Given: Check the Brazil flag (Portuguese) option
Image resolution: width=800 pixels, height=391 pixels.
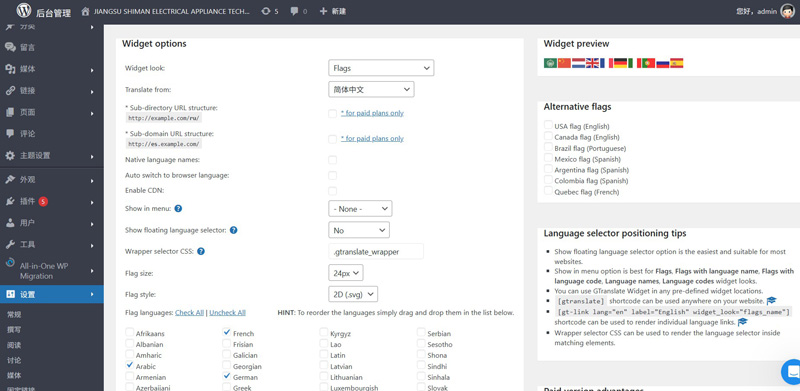Looking at the screenshot, I should 548,147.
